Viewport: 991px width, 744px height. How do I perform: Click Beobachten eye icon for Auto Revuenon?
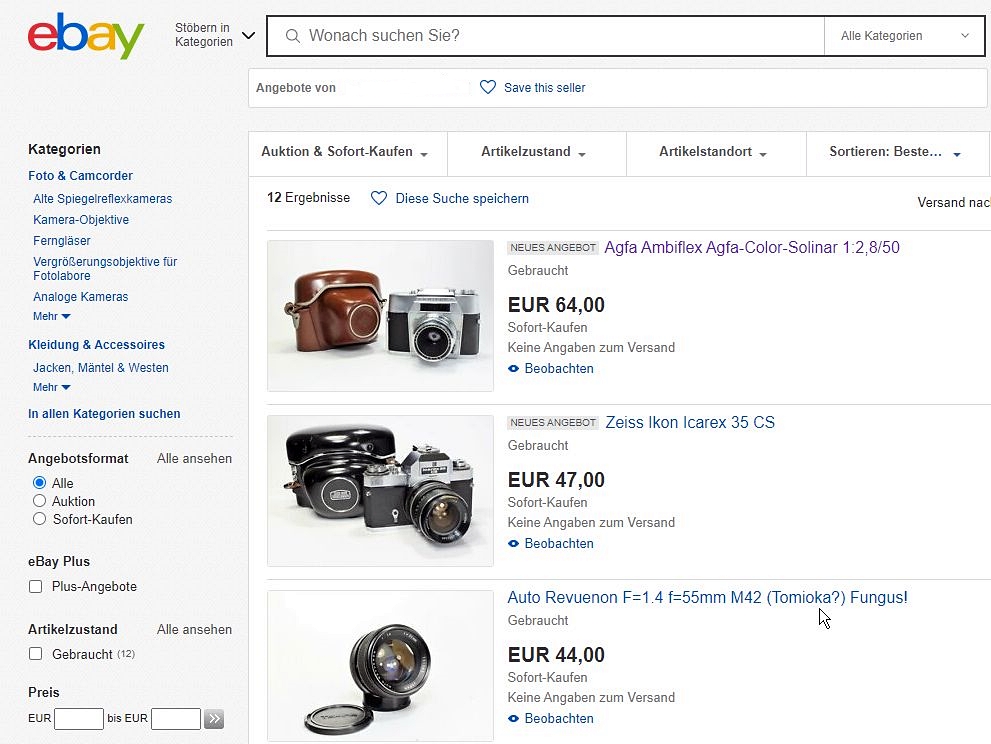tap(514, 719)
